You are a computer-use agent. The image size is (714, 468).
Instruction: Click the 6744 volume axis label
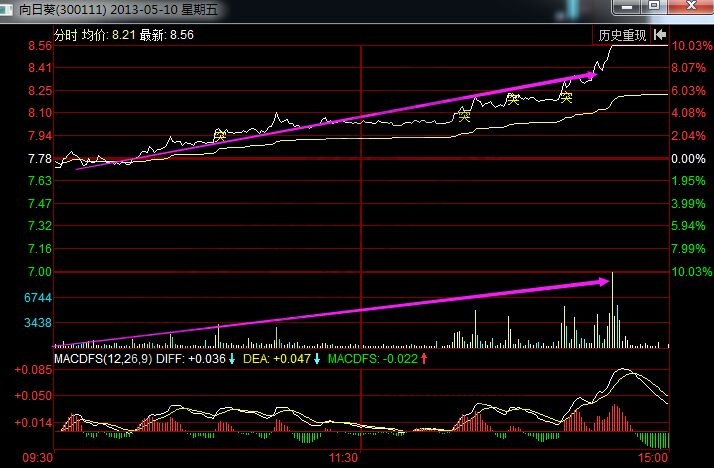click(x=38, y=298)
